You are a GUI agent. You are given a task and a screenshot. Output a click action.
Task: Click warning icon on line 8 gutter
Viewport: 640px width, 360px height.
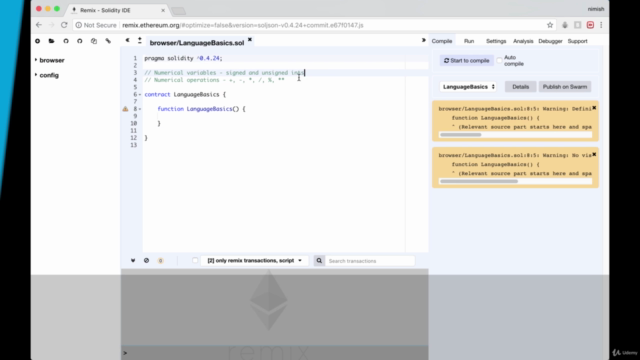[125, 109]
